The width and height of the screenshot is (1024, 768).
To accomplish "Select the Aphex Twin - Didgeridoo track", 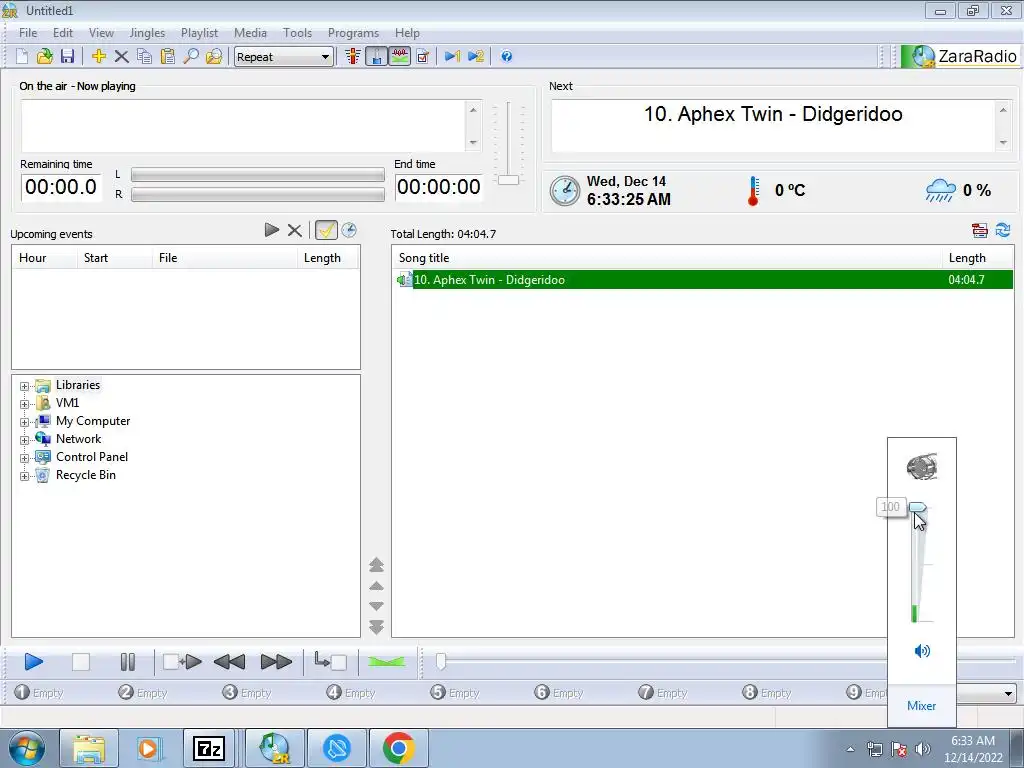I will (703, 280).
